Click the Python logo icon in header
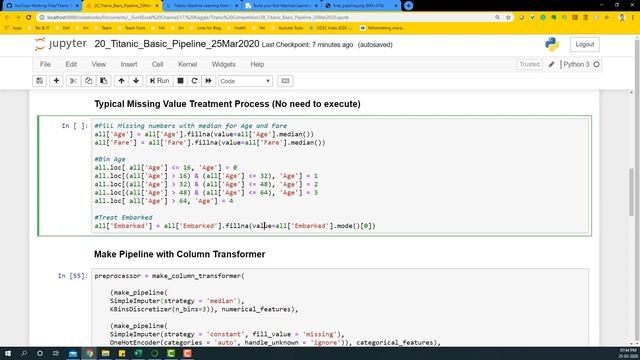This screenshot has width=640, height=360. (552, 44)
